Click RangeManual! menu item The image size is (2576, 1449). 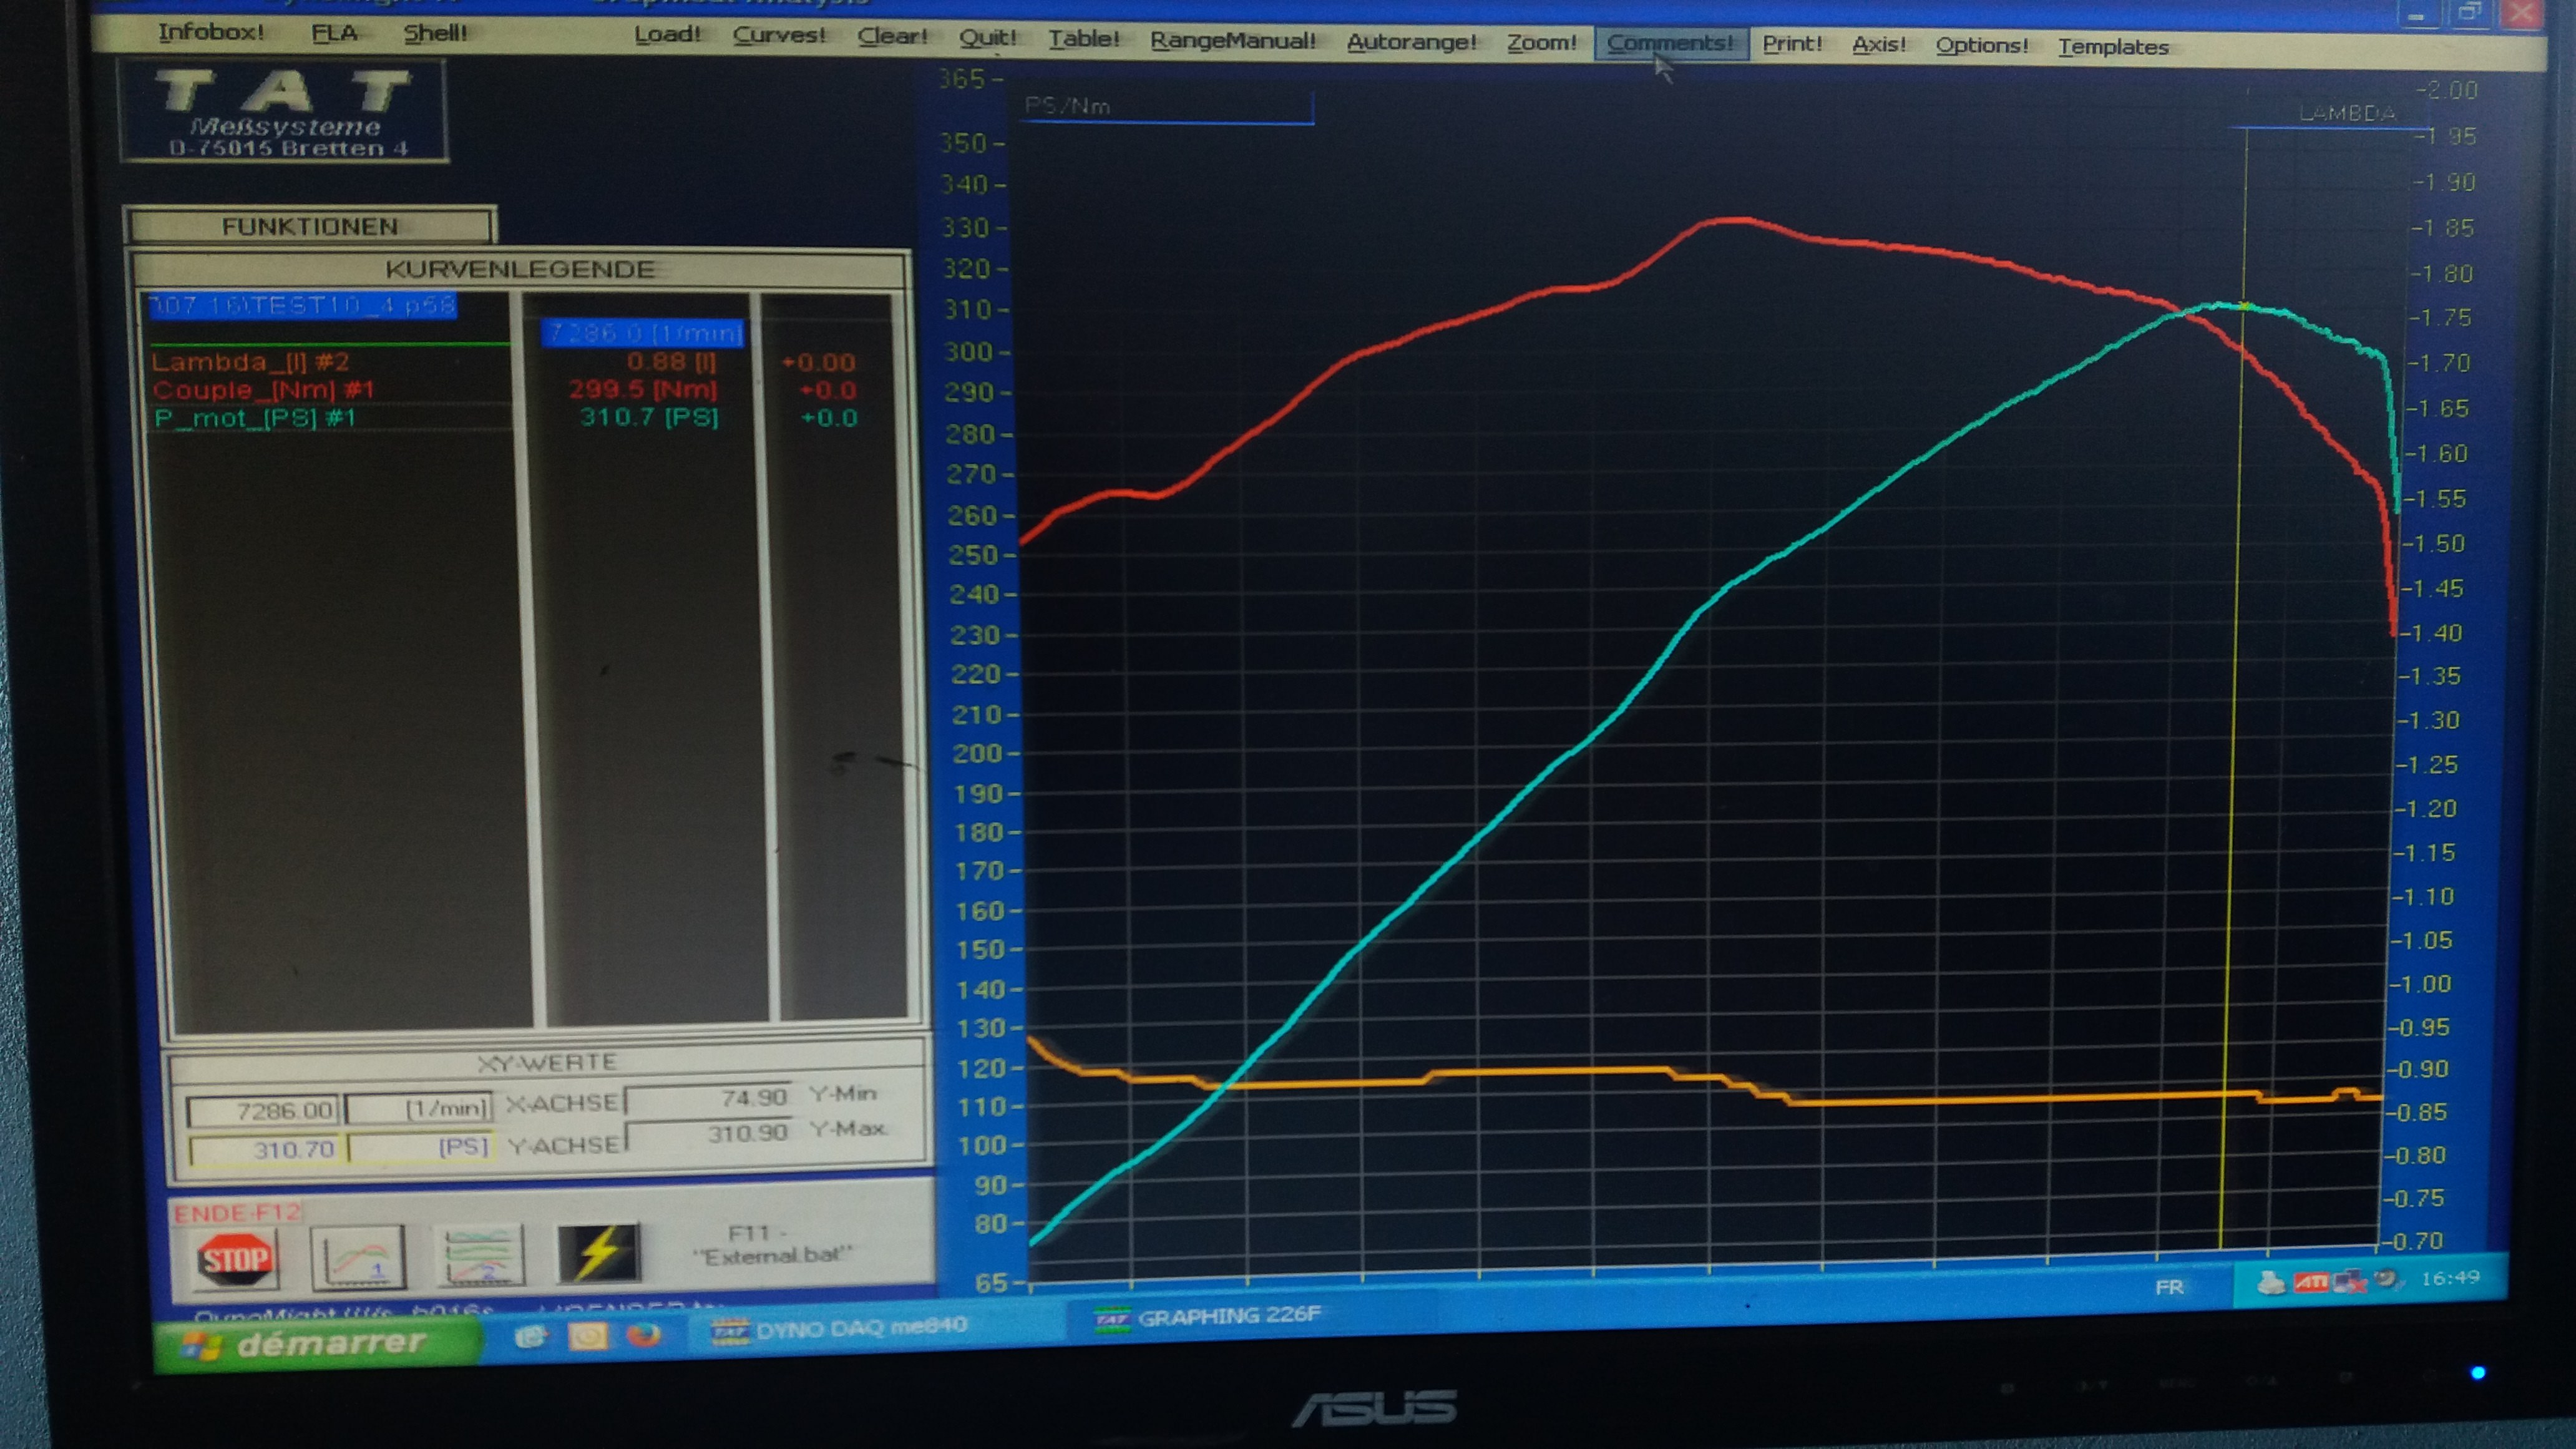point(1232,41)
